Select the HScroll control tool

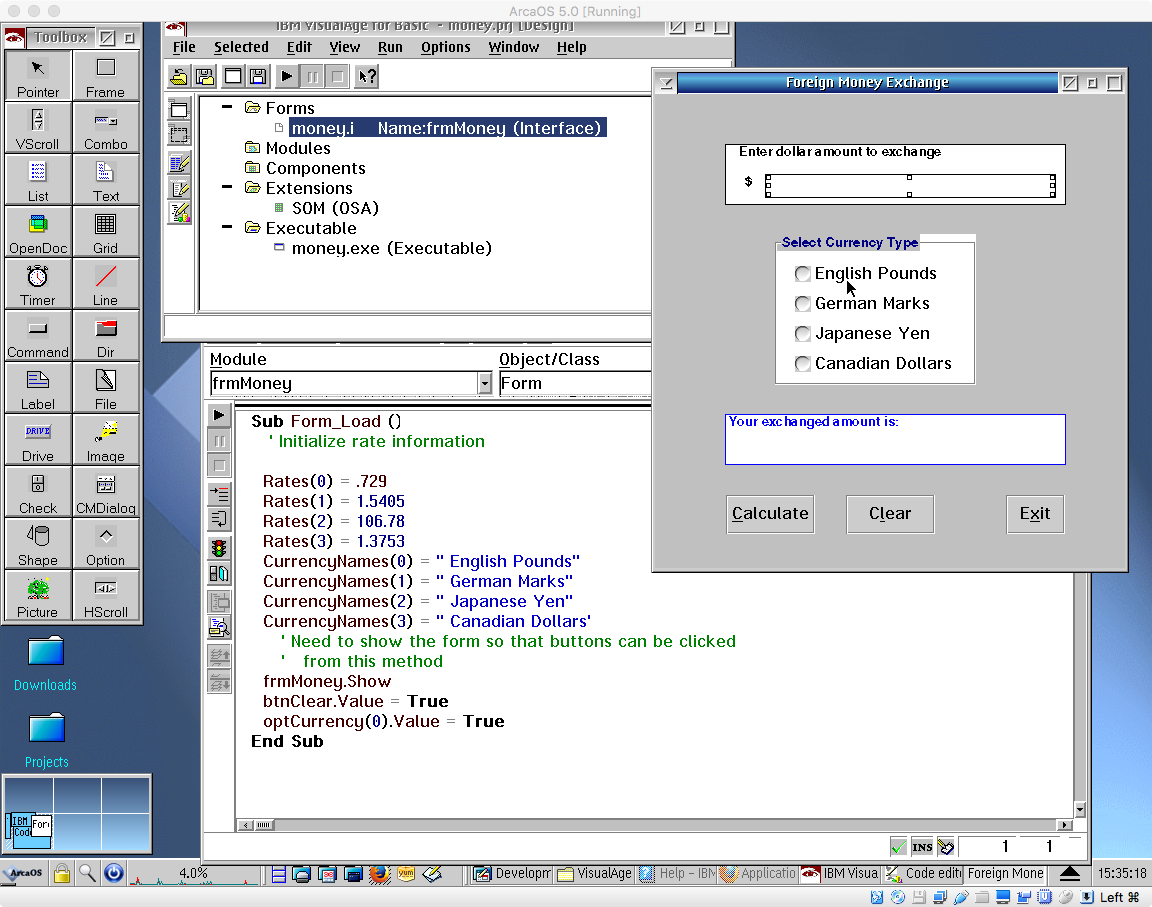click(106, 597)
